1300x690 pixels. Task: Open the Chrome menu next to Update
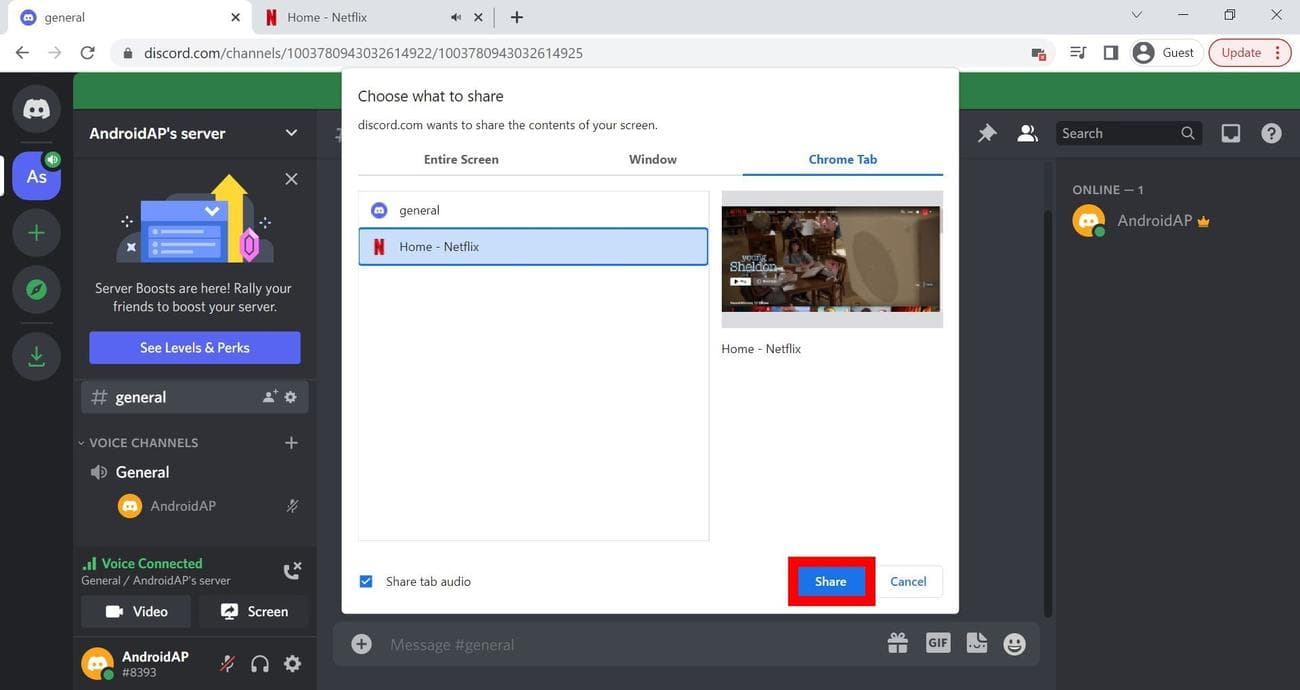pyautogui.click(x=1277, y=53)
